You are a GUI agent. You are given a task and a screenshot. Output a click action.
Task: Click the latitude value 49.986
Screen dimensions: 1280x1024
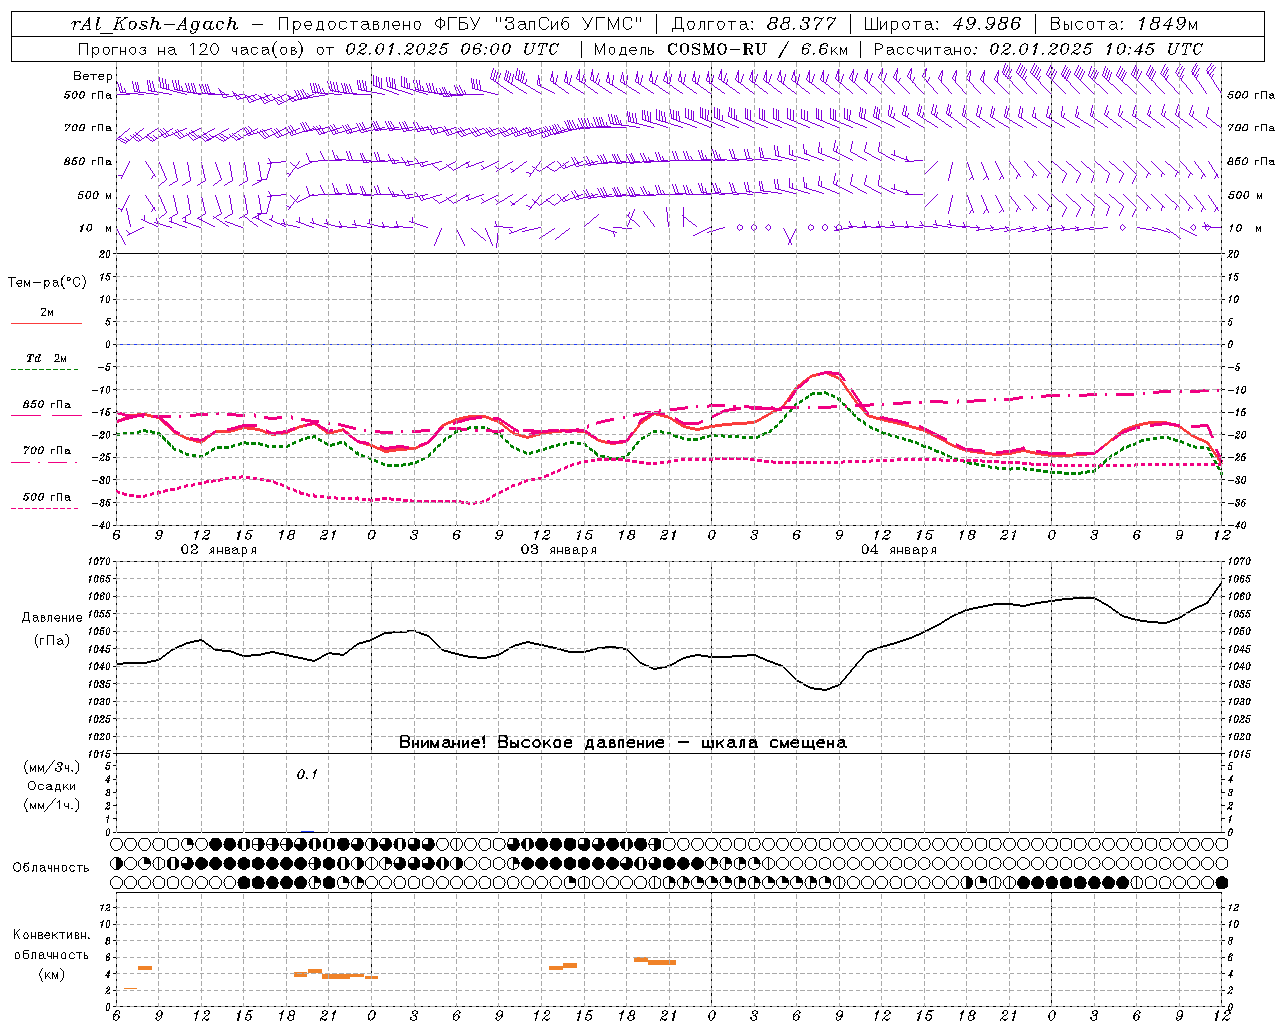[x=985, y=24]
